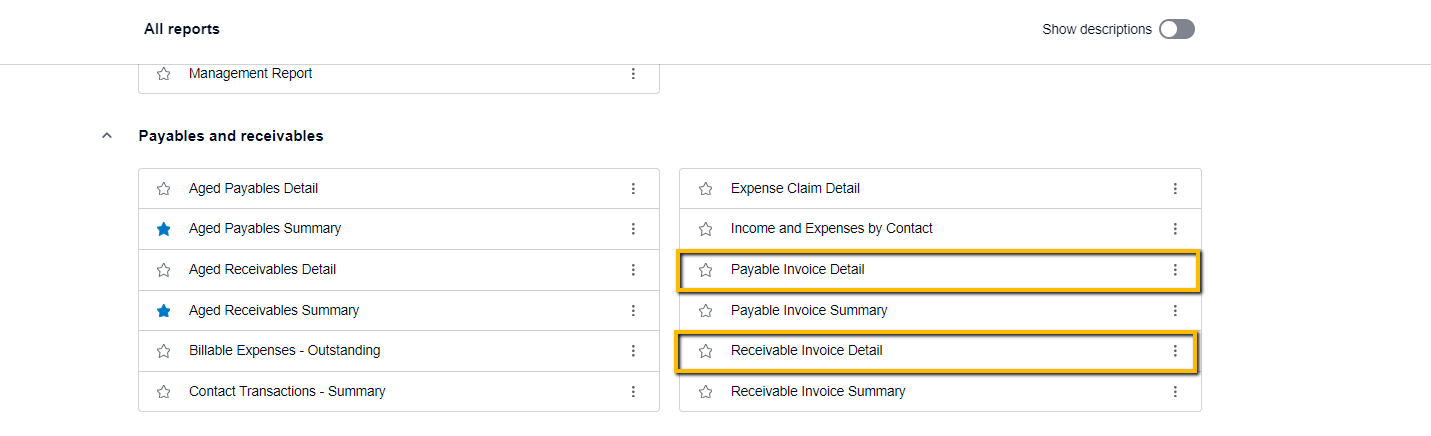Open more options for Payable Invoice Detail
The image size is (1431, 436).
click(1175, 270)
